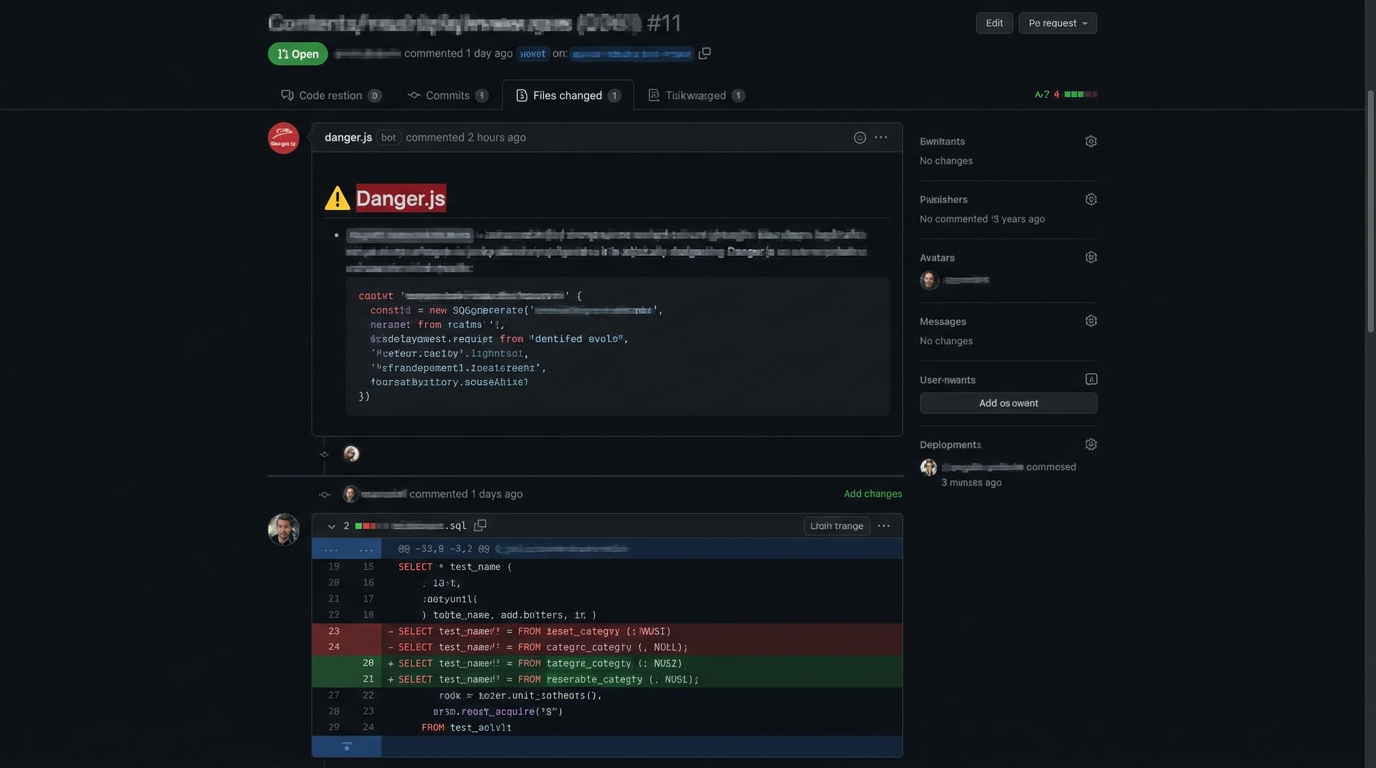Click diff stat bar beside .sql filename
Image resolution: width=1376 pixels, height=768 pixels.
pos(372,526)
